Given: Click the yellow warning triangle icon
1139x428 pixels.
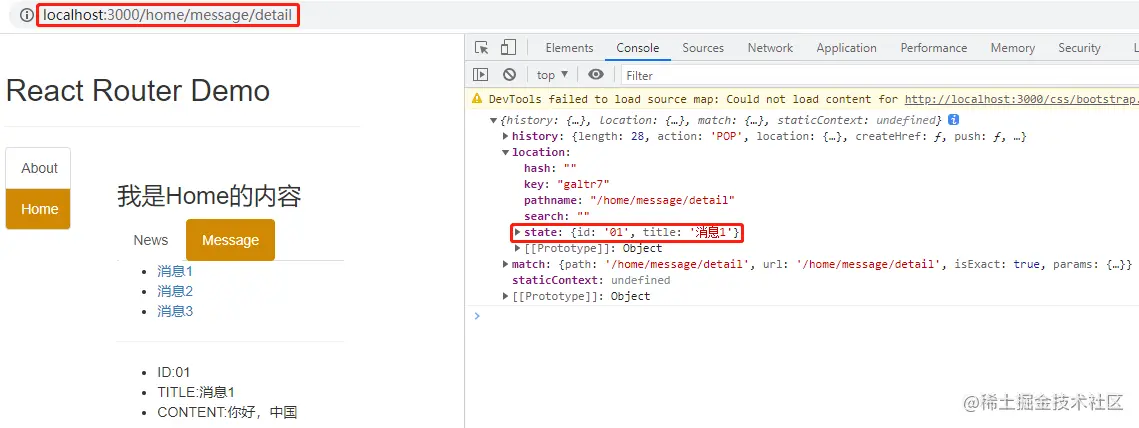Looking at the screenshot, I should pyautogui.click(x=477, y=99).
